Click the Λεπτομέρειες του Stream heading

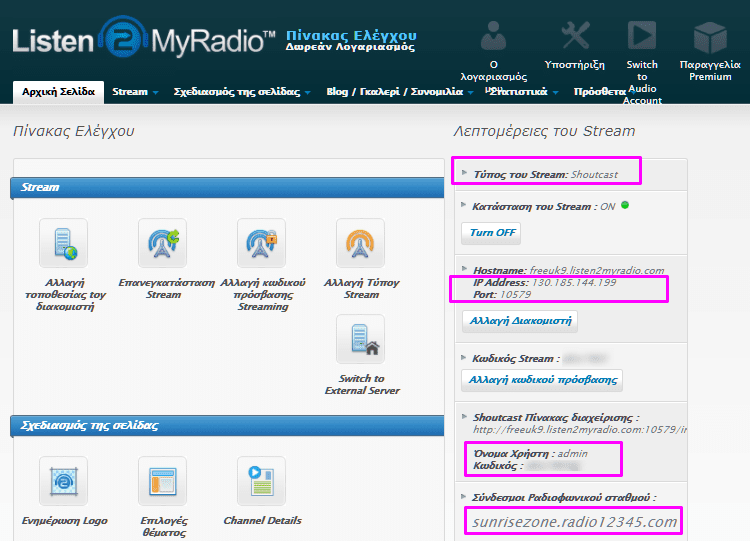coord(544,131)
